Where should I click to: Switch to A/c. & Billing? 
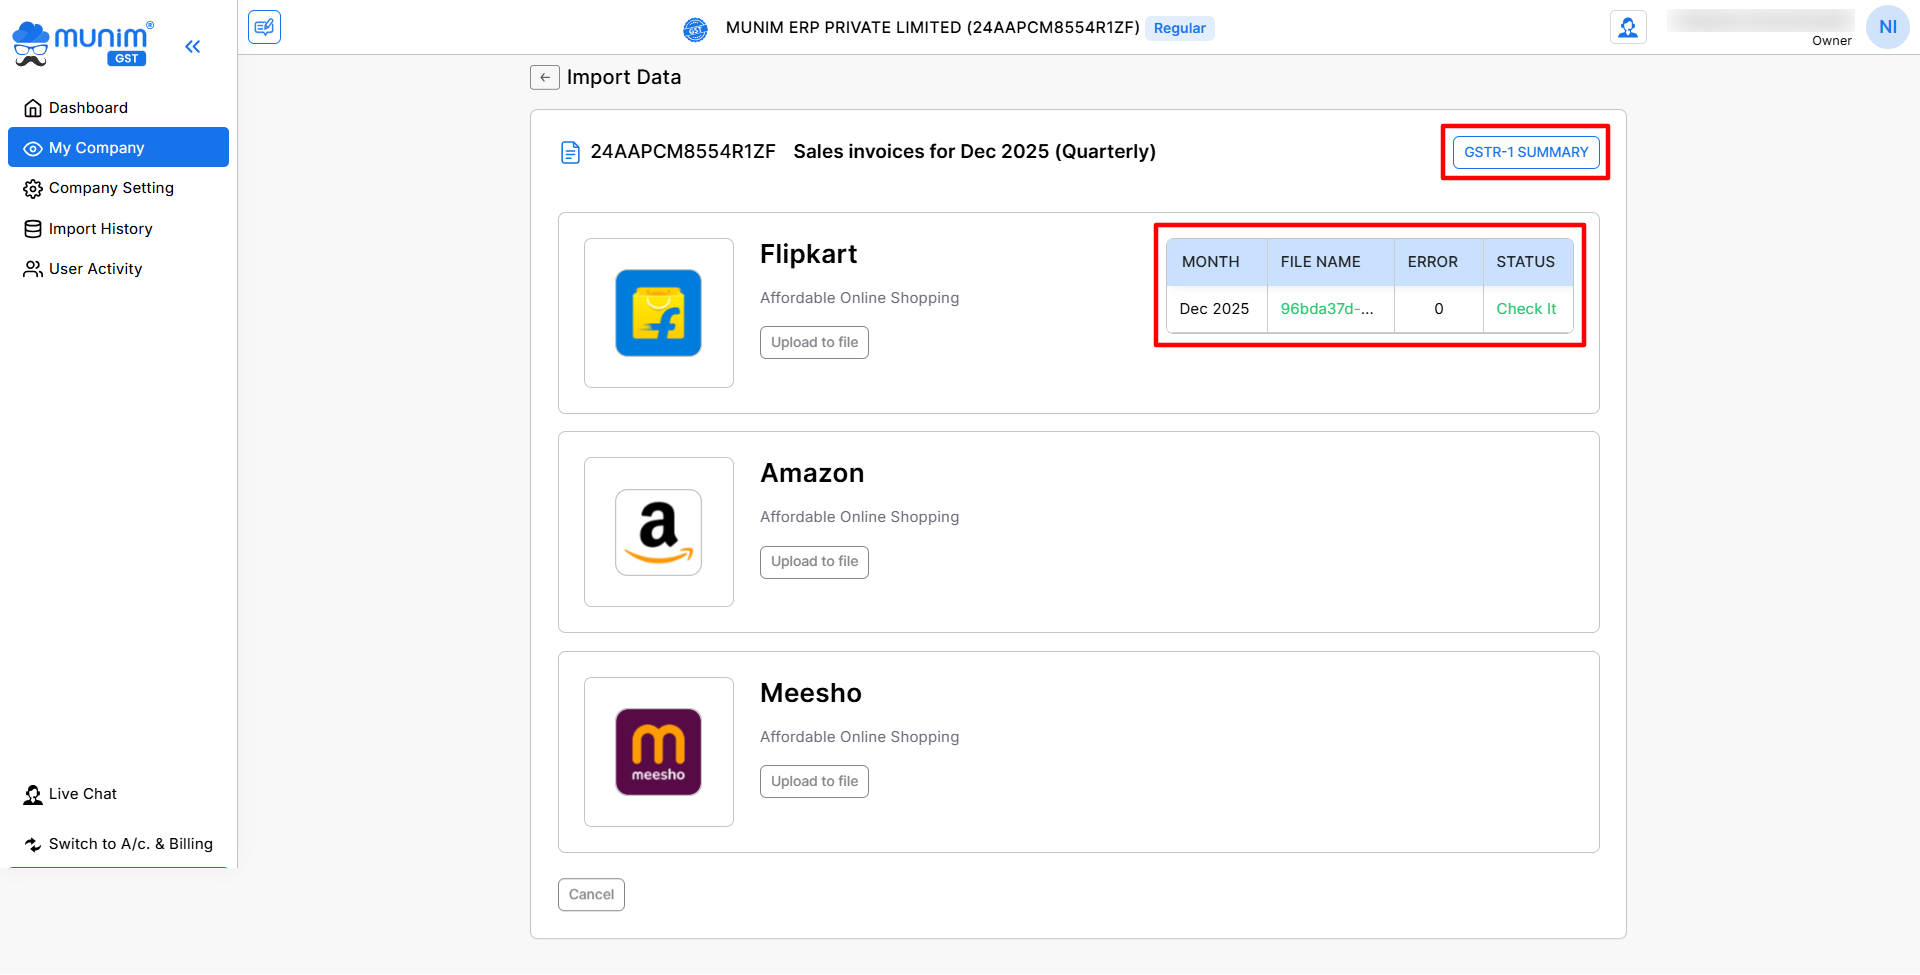tap(130, 844)
